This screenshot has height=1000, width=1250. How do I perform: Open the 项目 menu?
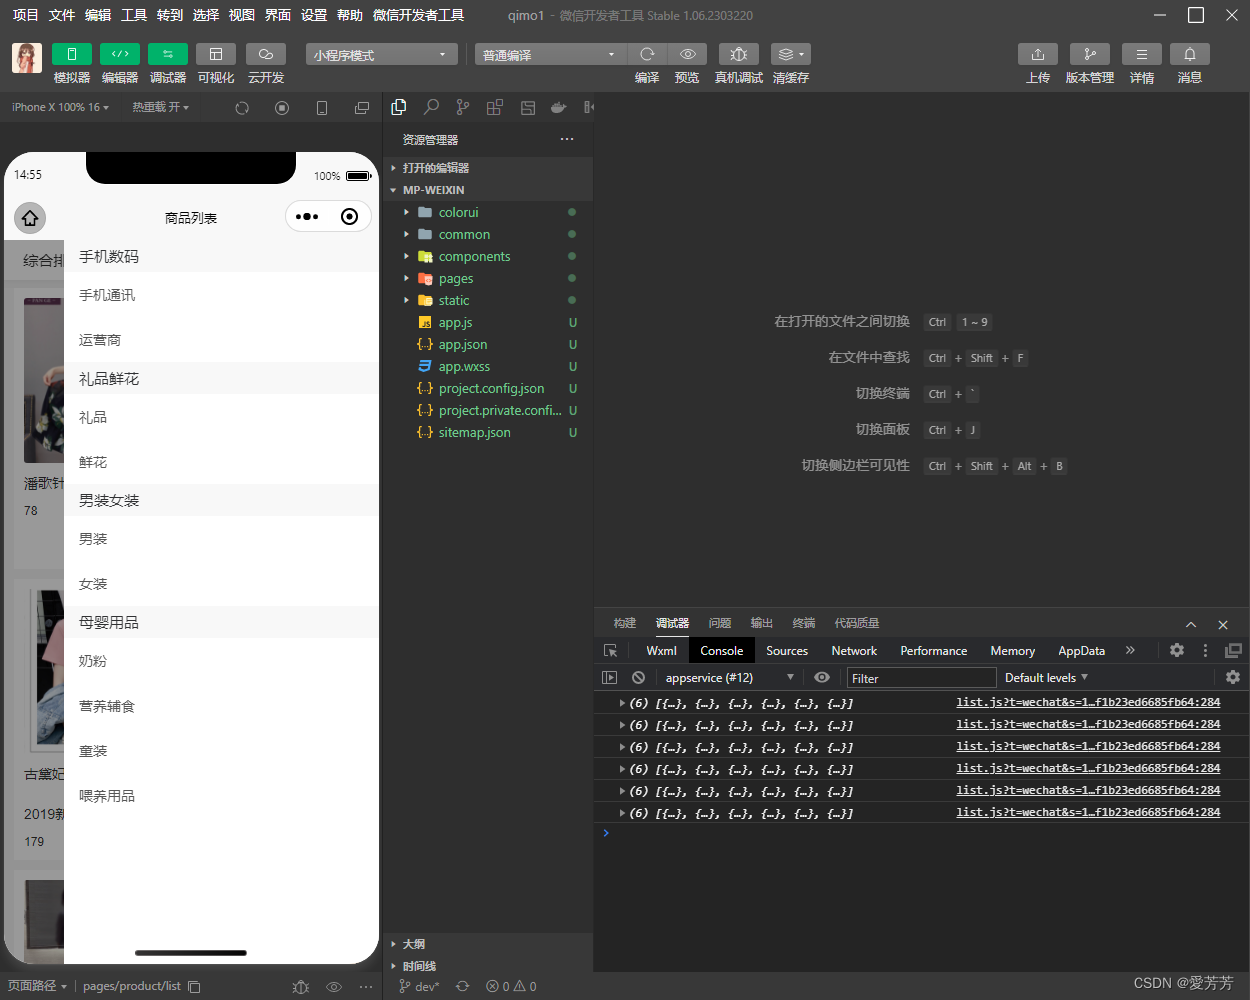click(25, 15)
